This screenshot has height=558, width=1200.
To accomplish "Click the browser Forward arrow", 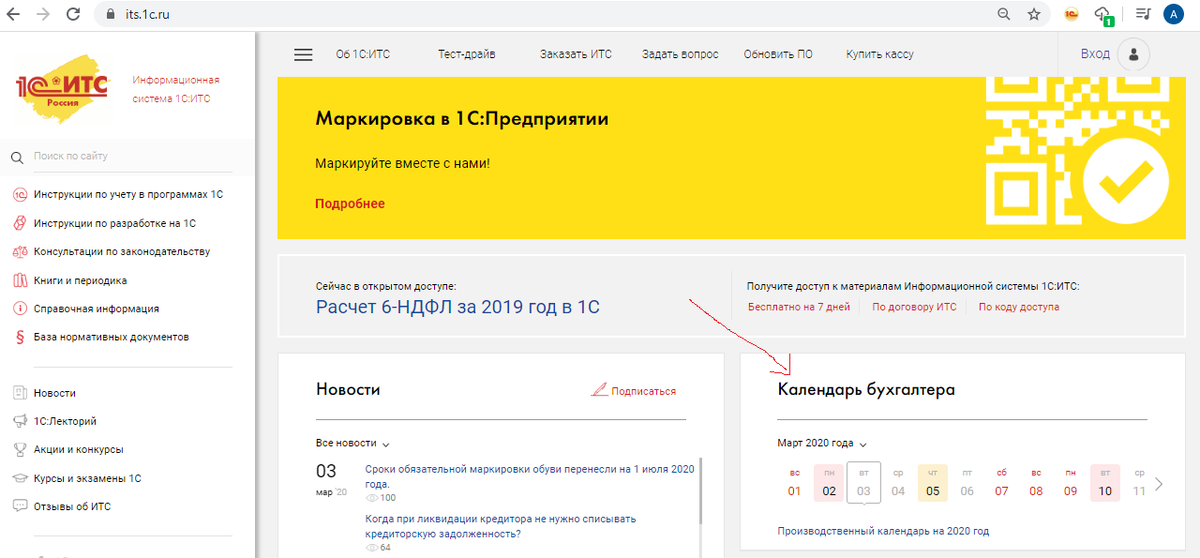I will tap(45, 14).
